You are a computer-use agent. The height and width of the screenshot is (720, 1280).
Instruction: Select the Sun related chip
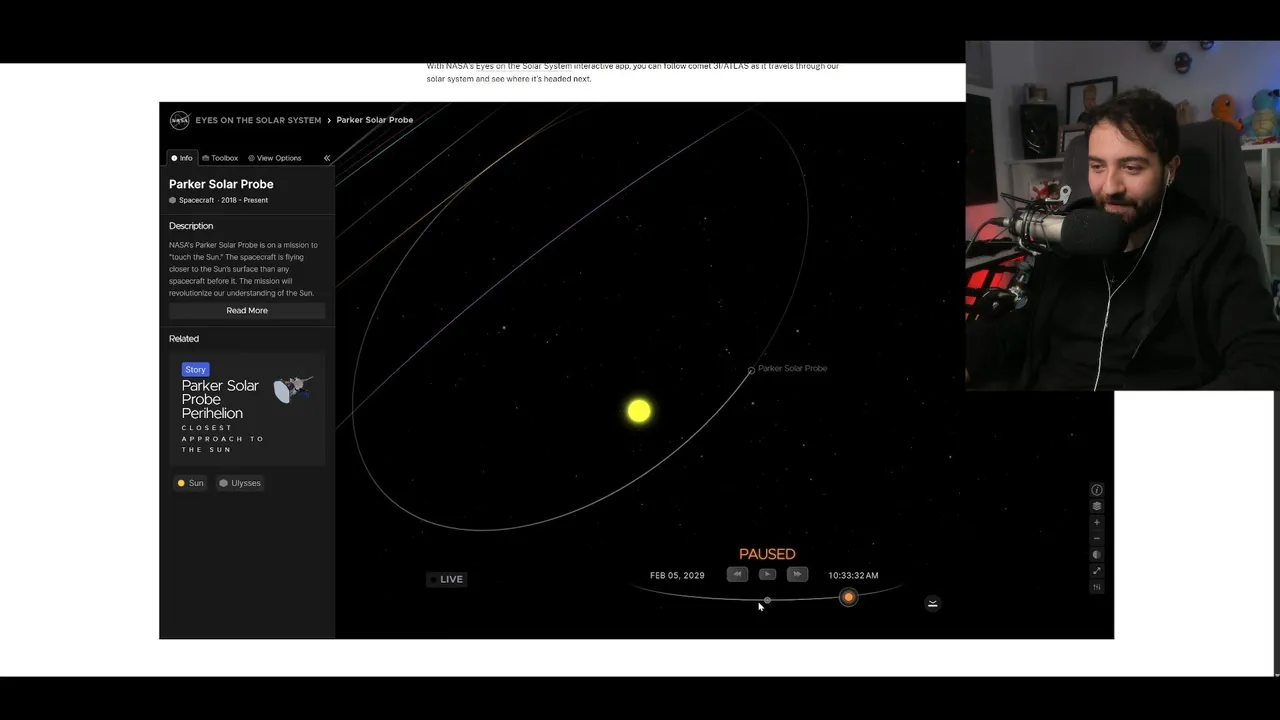pos(190,483)
